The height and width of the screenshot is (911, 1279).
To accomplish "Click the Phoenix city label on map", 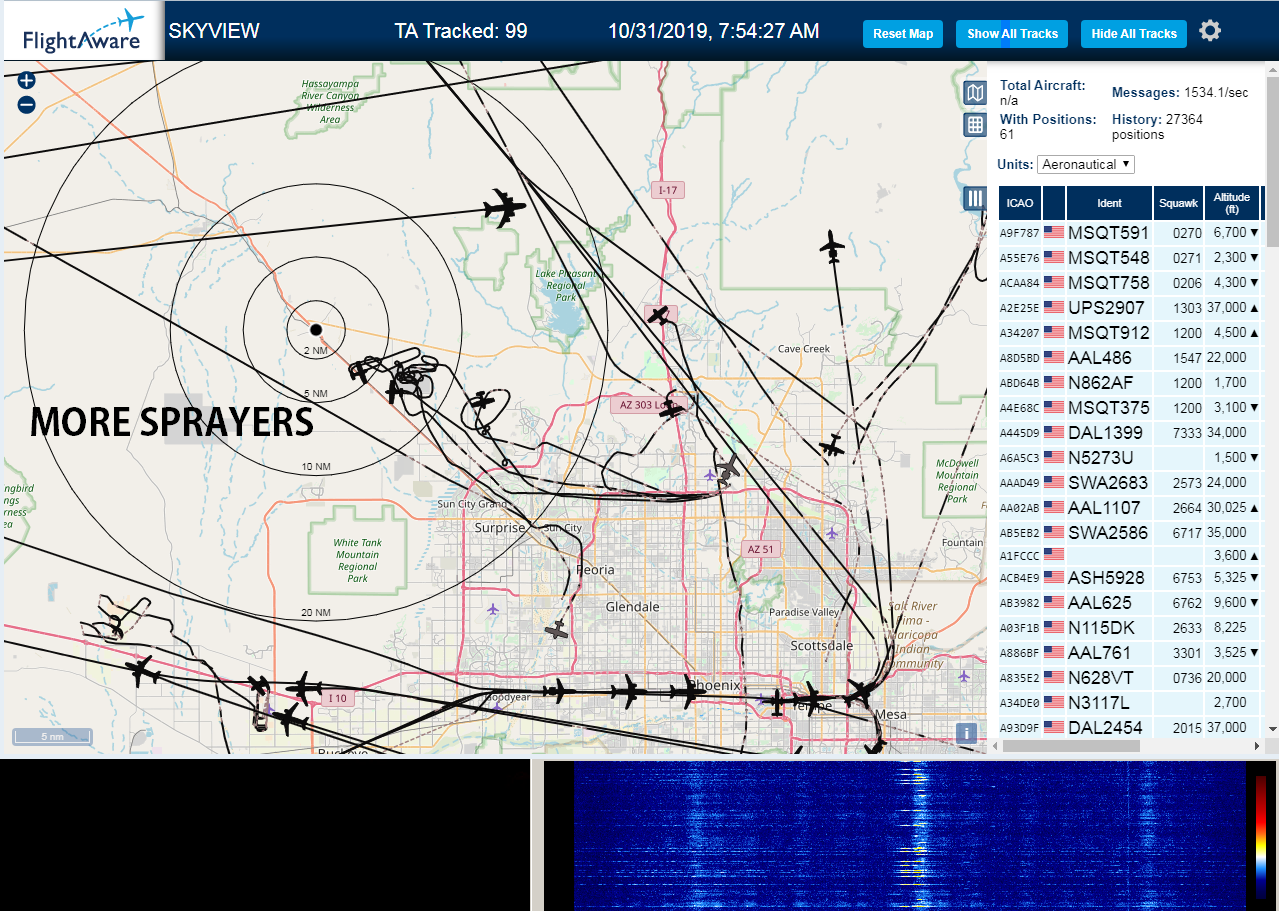I will point(716,686).
